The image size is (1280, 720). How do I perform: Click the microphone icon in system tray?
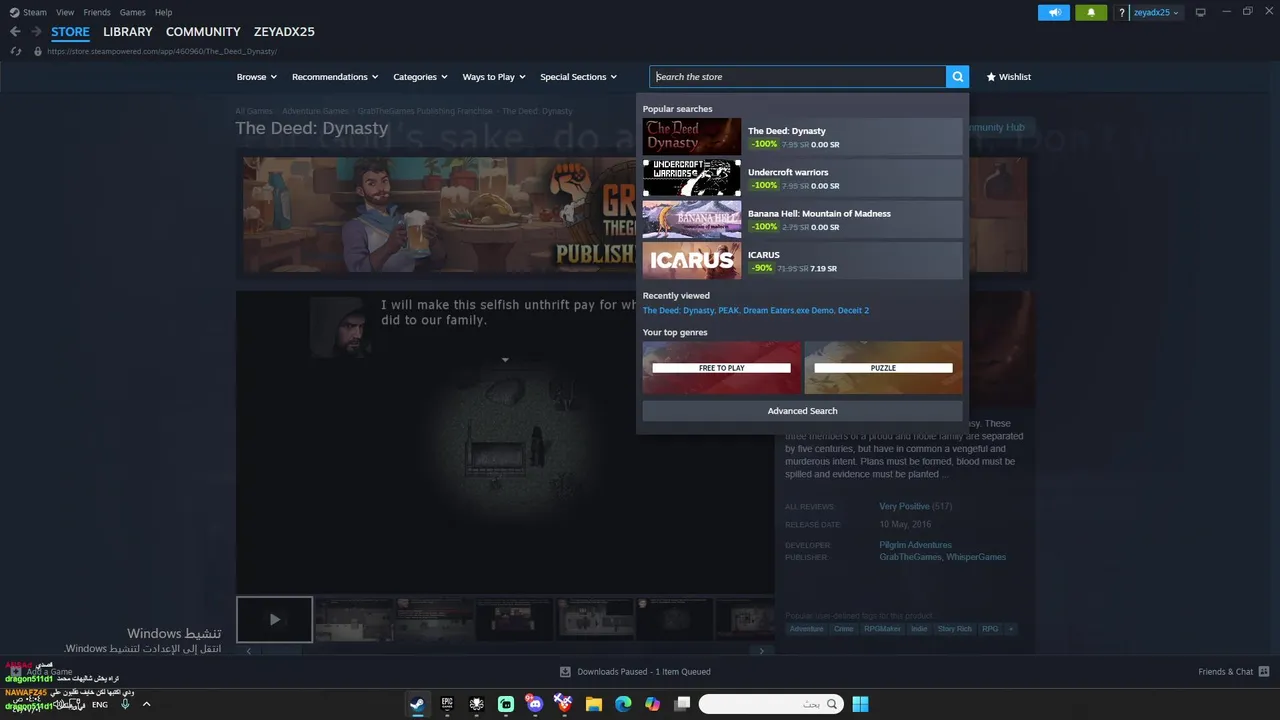[125, 704]
